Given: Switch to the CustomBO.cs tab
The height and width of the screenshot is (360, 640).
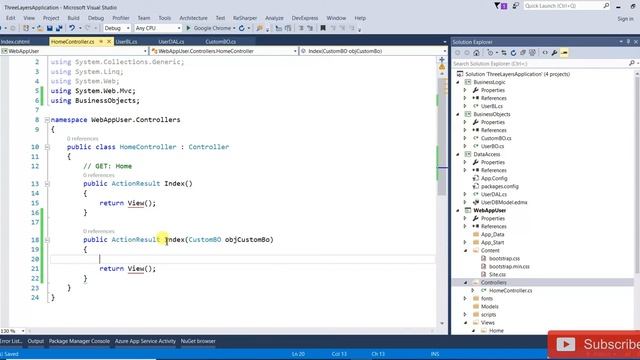Looking at the screenshot, I should click(x=220, y=42).
